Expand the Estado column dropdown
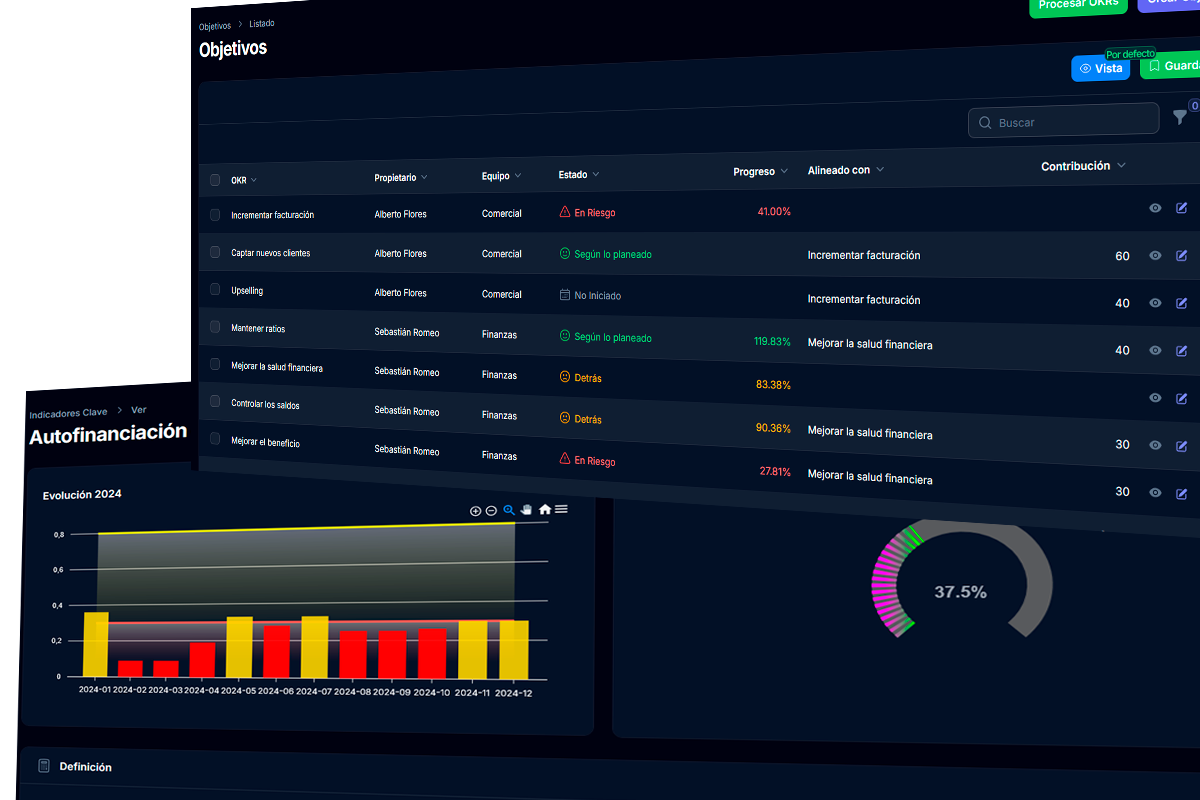The width and height of the screenshot is (1200, 800). pyautogui.click(x=596, y=174)
